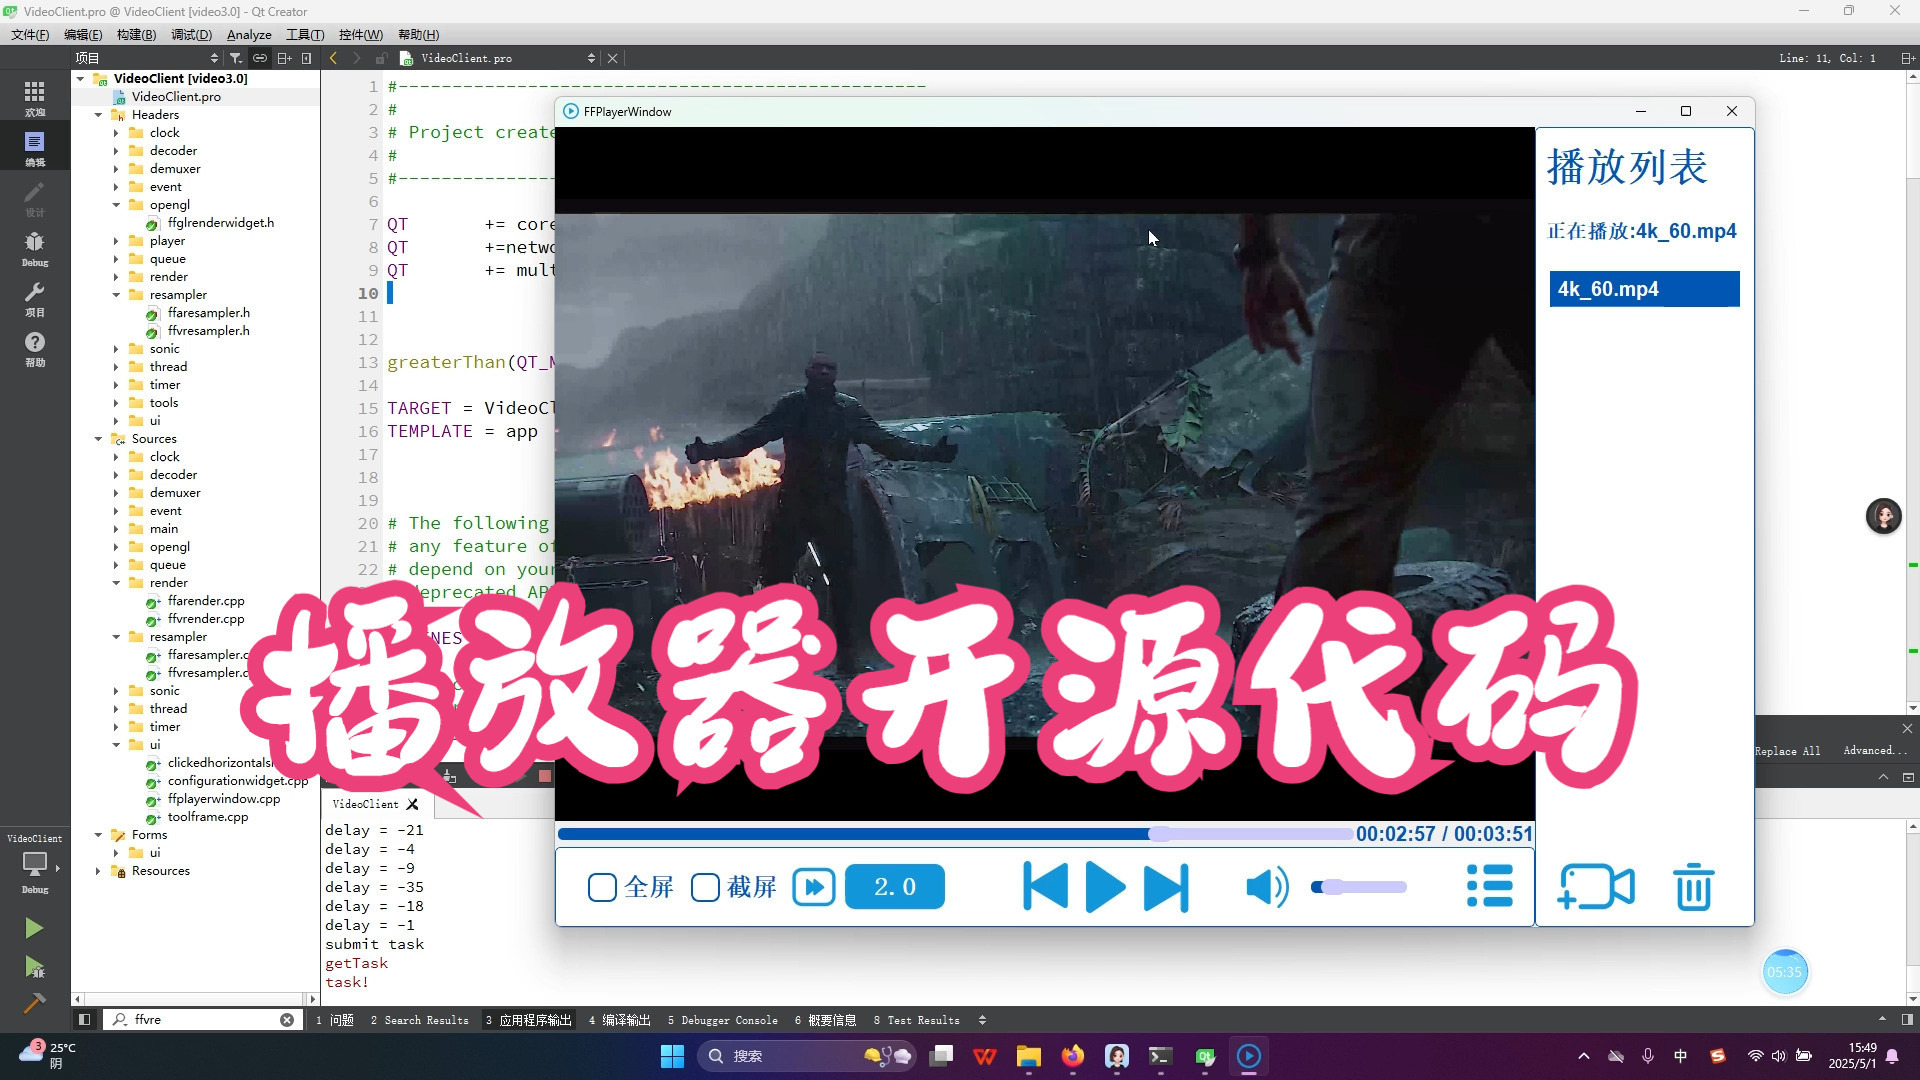Build project with hammer icon
The width and height of the screenshot is (1920, 1080).
pyautogui.click(x=34, y=1002)
